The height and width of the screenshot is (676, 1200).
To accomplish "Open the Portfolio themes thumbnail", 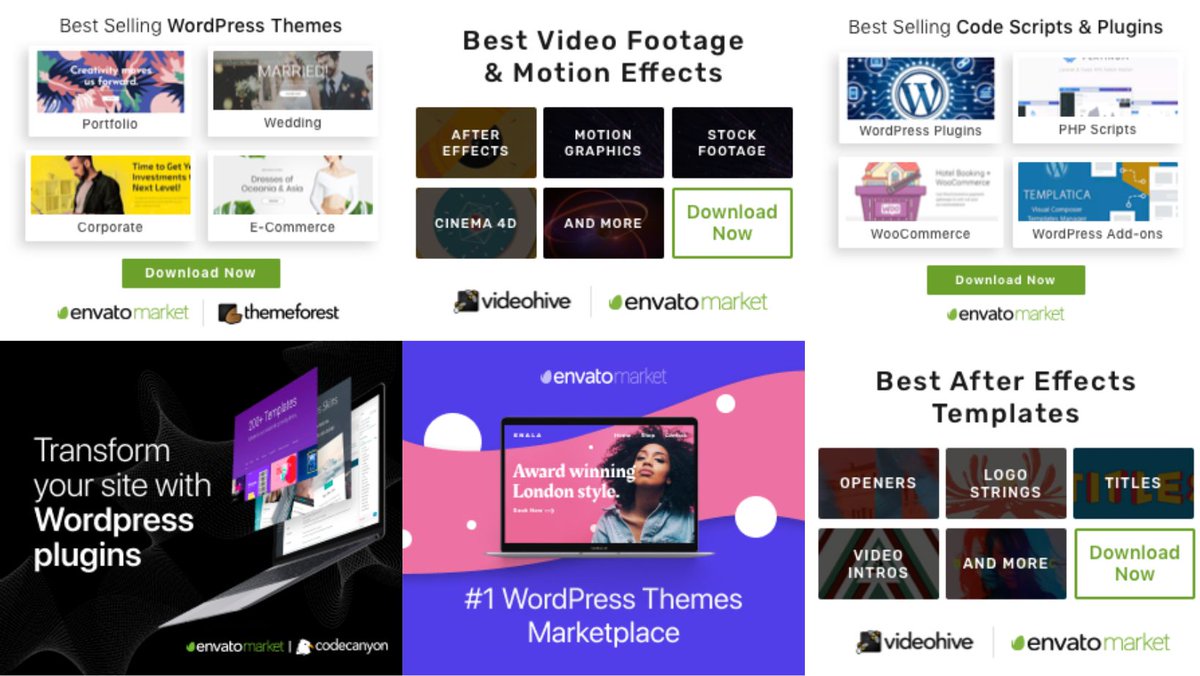I will point(109,91).
